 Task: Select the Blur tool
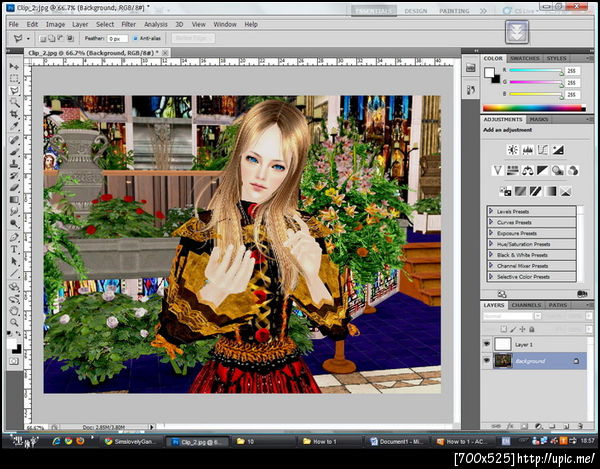(14, 211)
